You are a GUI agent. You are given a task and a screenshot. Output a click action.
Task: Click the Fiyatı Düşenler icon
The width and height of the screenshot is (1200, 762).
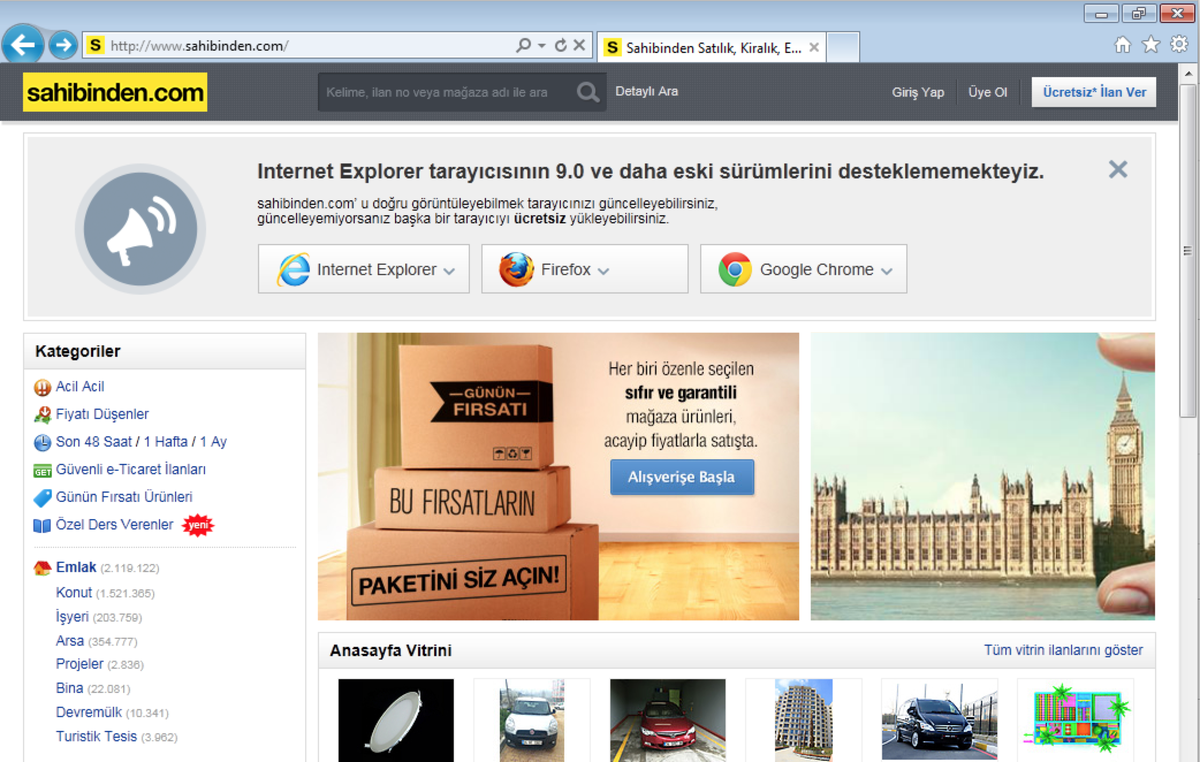[x=42, y=415]
